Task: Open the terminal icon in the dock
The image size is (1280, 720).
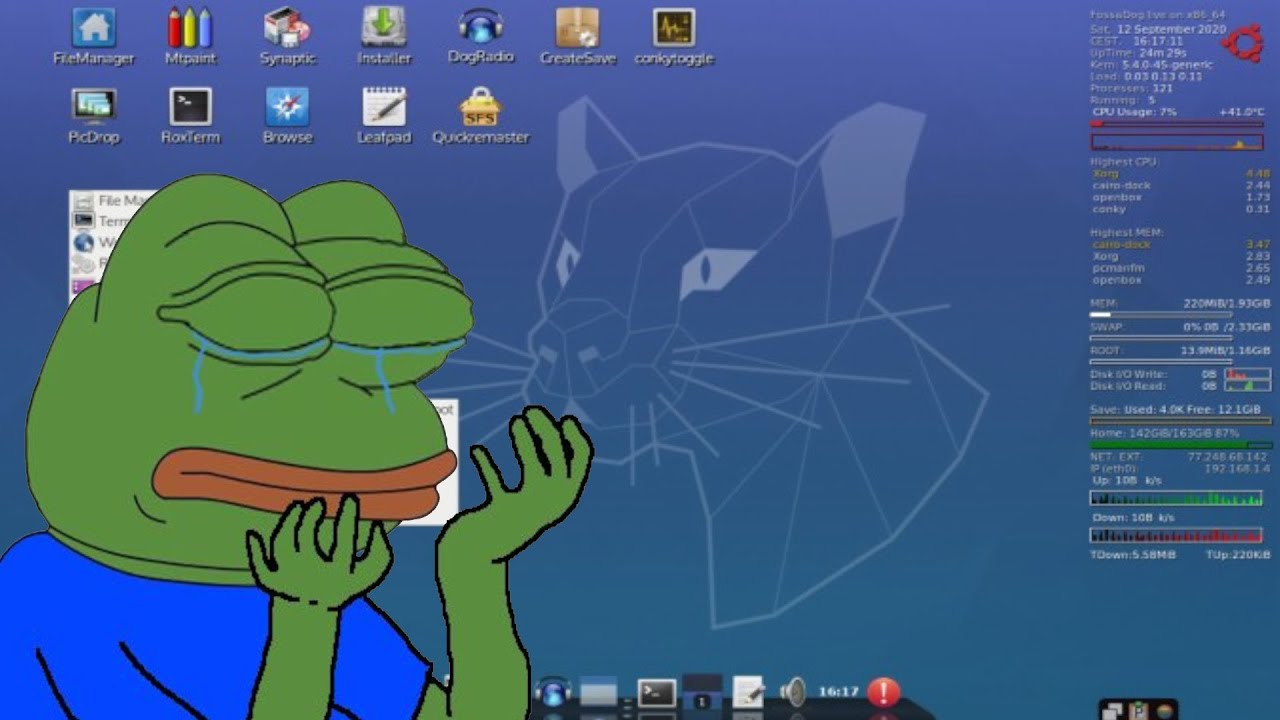Action: click(x=657, y=692)
